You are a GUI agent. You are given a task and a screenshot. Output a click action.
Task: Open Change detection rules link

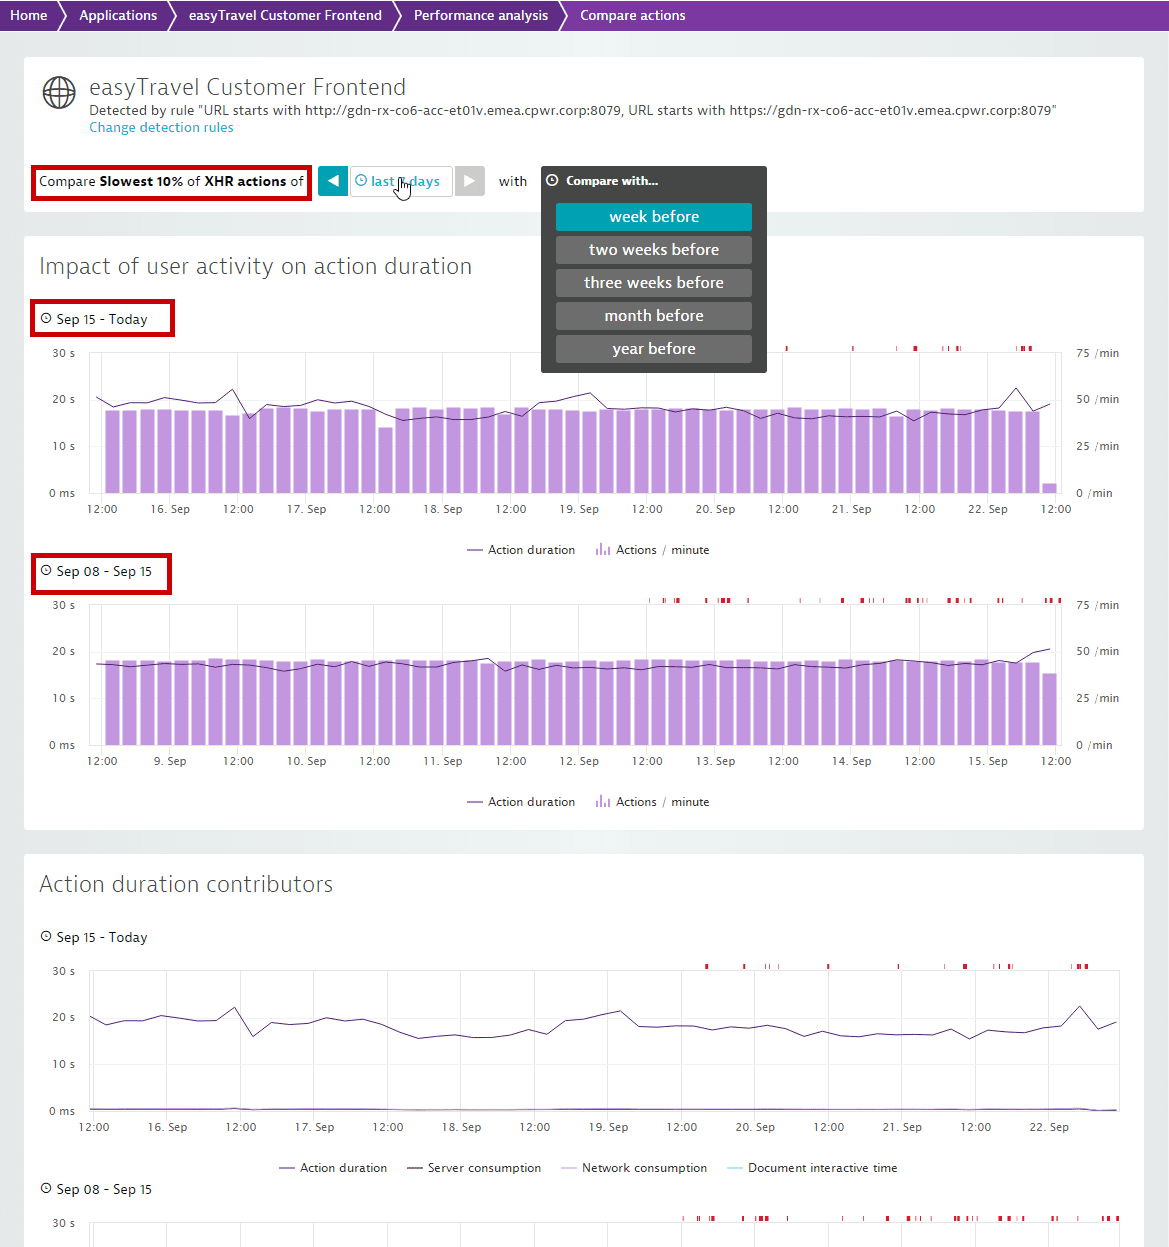(x=161, y=127)
